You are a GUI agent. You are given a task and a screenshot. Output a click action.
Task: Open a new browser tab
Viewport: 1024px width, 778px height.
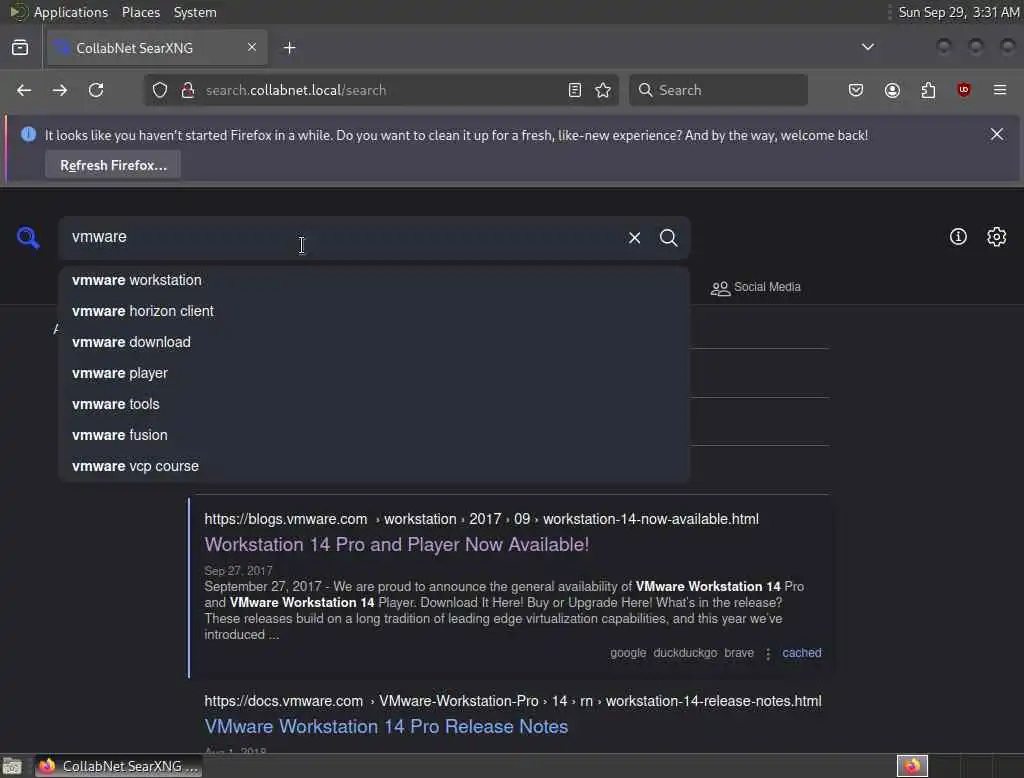[x=289, y=48]
